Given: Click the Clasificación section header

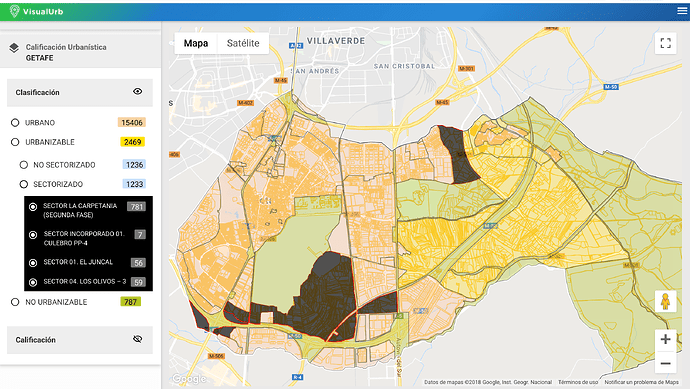Looking at the screenshot, I should [80, 92].
